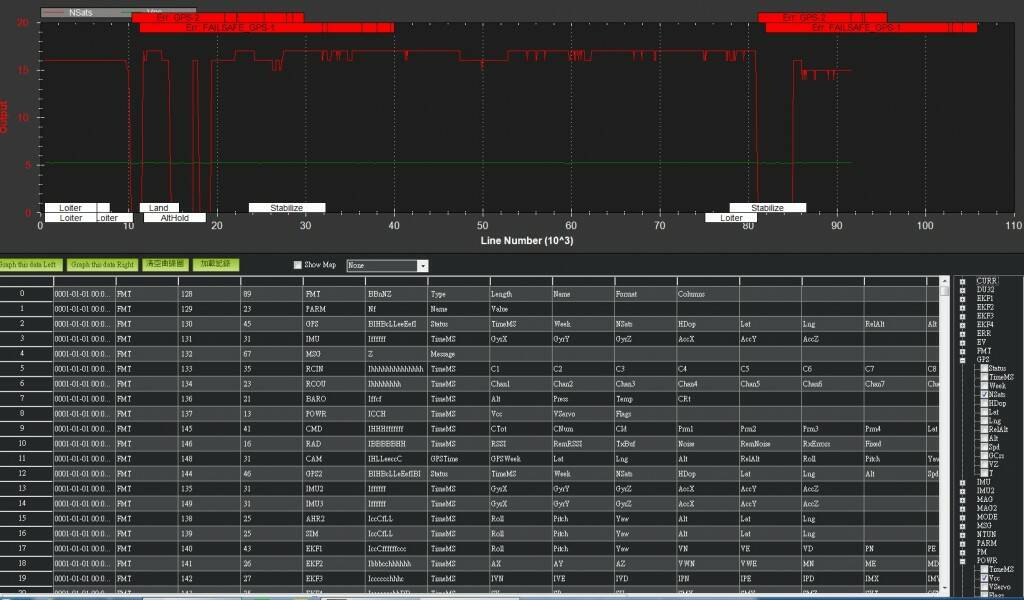This screenshot has width=1024, height=600.
Task: Click the 'Line Number (10^3)' axis title
Action: pos(526,241)
